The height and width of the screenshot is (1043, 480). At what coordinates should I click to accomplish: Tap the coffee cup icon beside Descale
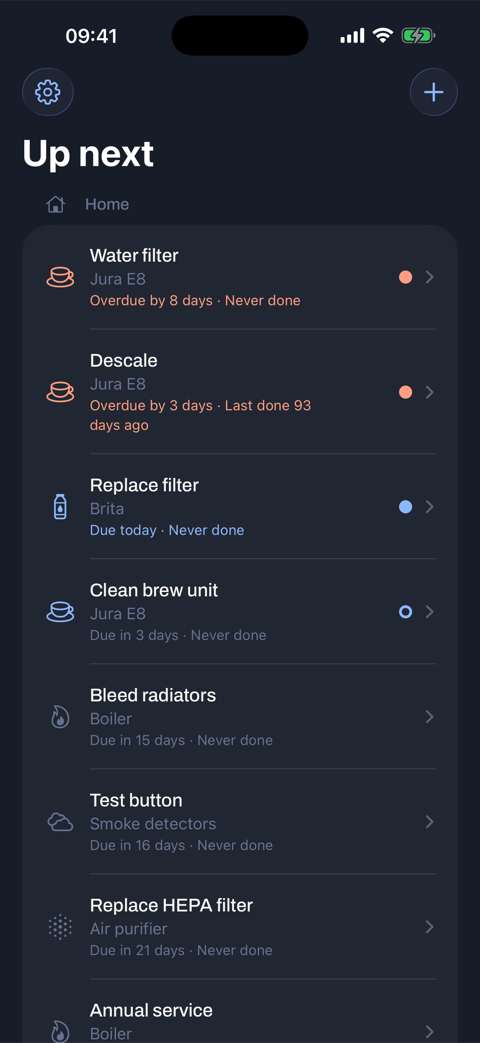[x=60, y=392]
